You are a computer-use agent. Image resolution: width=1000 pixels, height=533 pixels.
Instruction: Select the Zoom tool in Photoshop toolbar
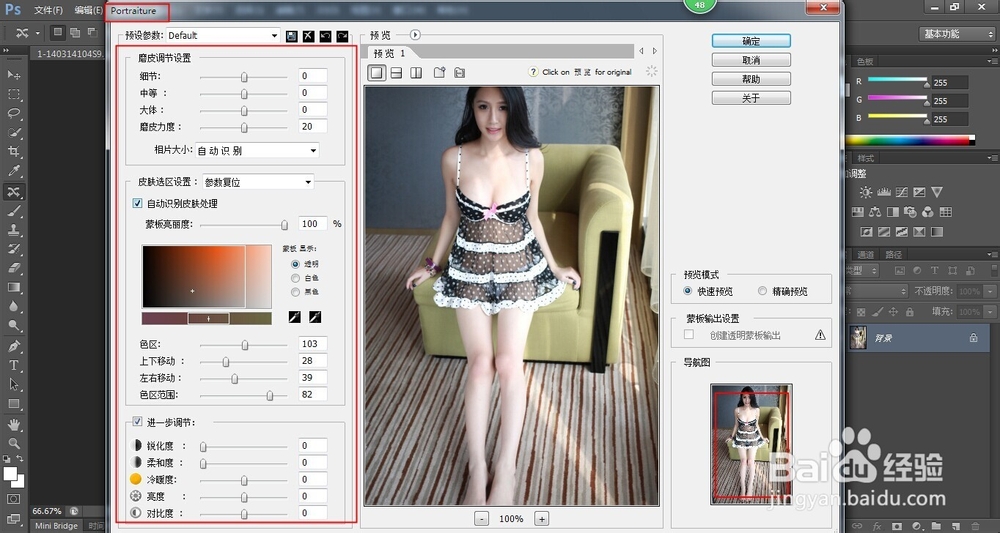13,443
